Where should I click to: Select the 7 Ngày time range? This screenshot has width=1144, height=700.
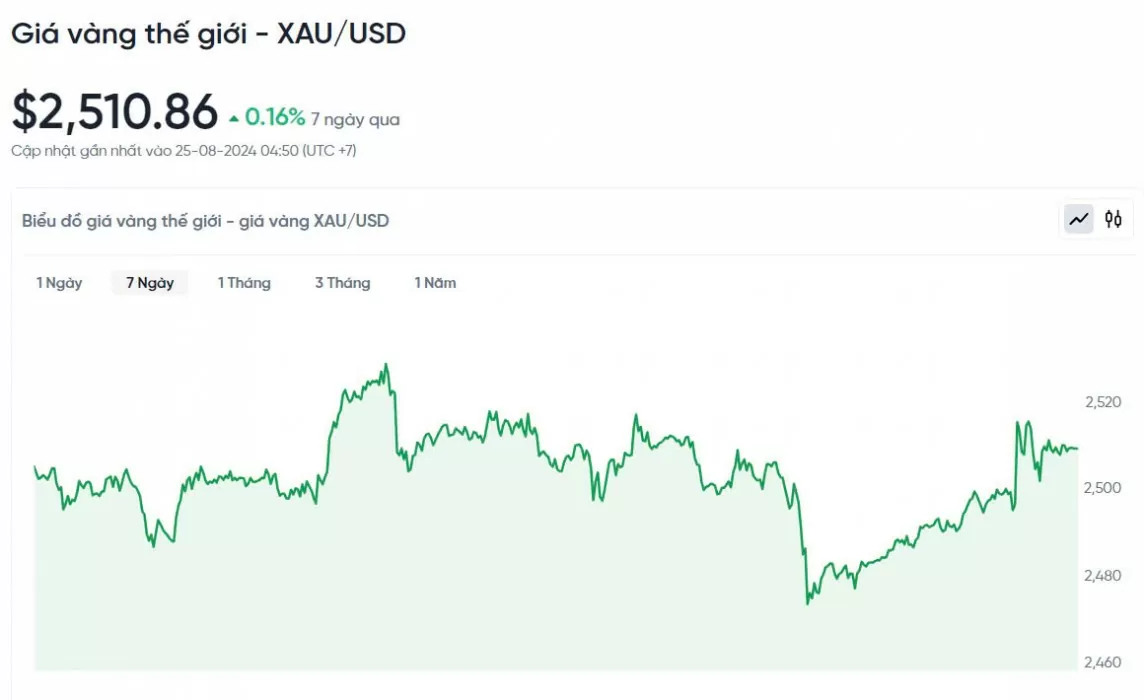click(x=150, y=282)
